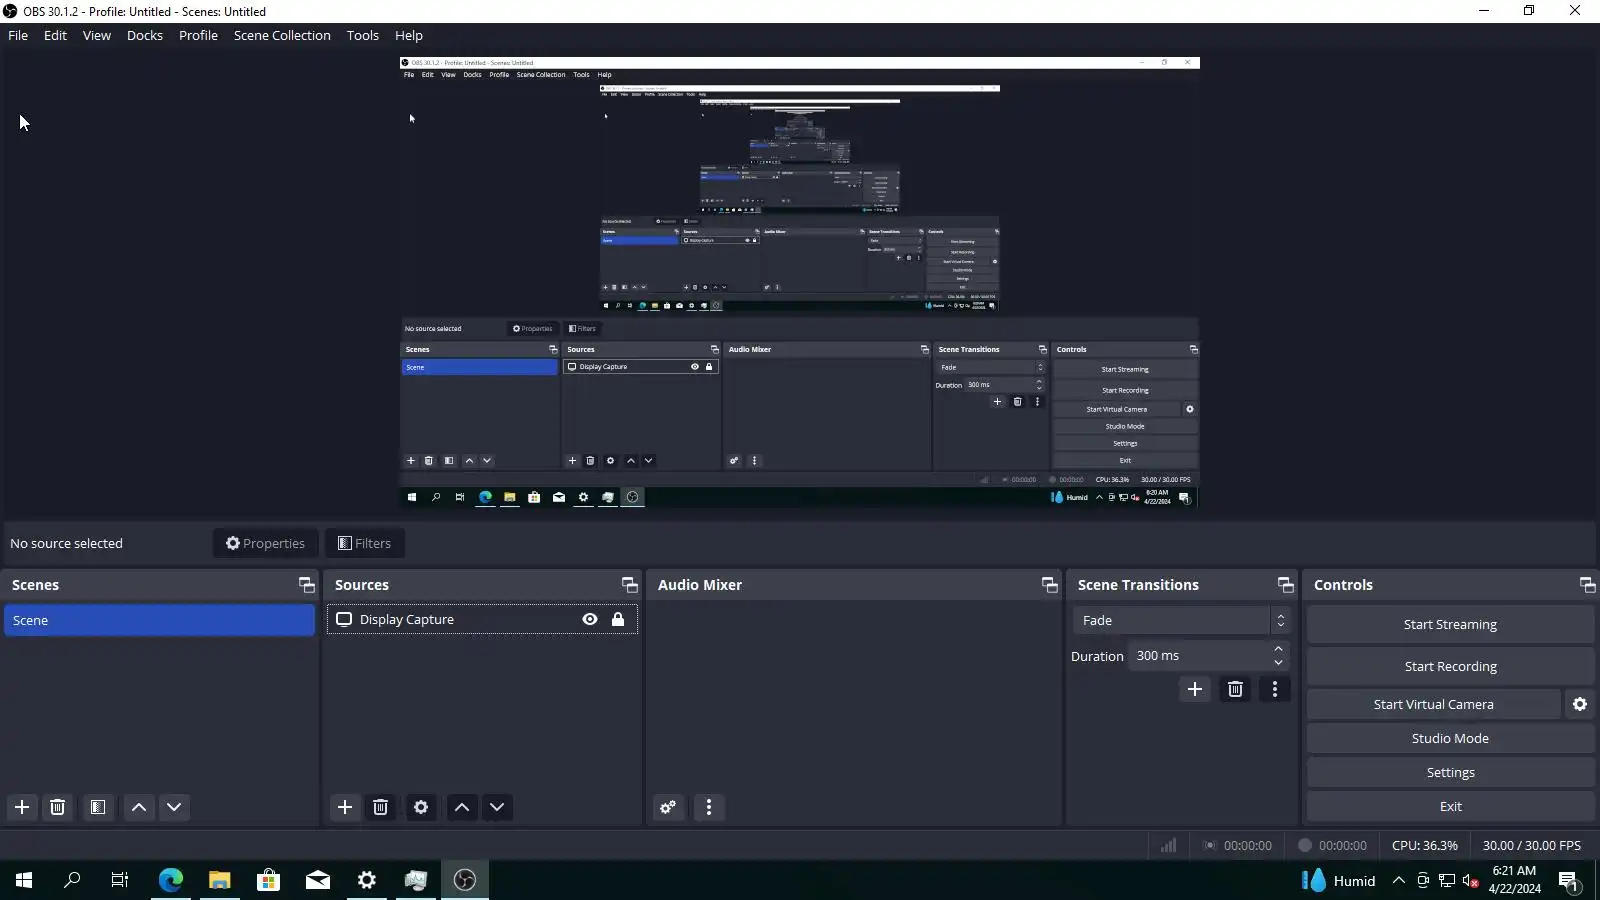The image size is (1600, 900).
Task: Click Start Virtual Camera button
Action: point(1433,704)
